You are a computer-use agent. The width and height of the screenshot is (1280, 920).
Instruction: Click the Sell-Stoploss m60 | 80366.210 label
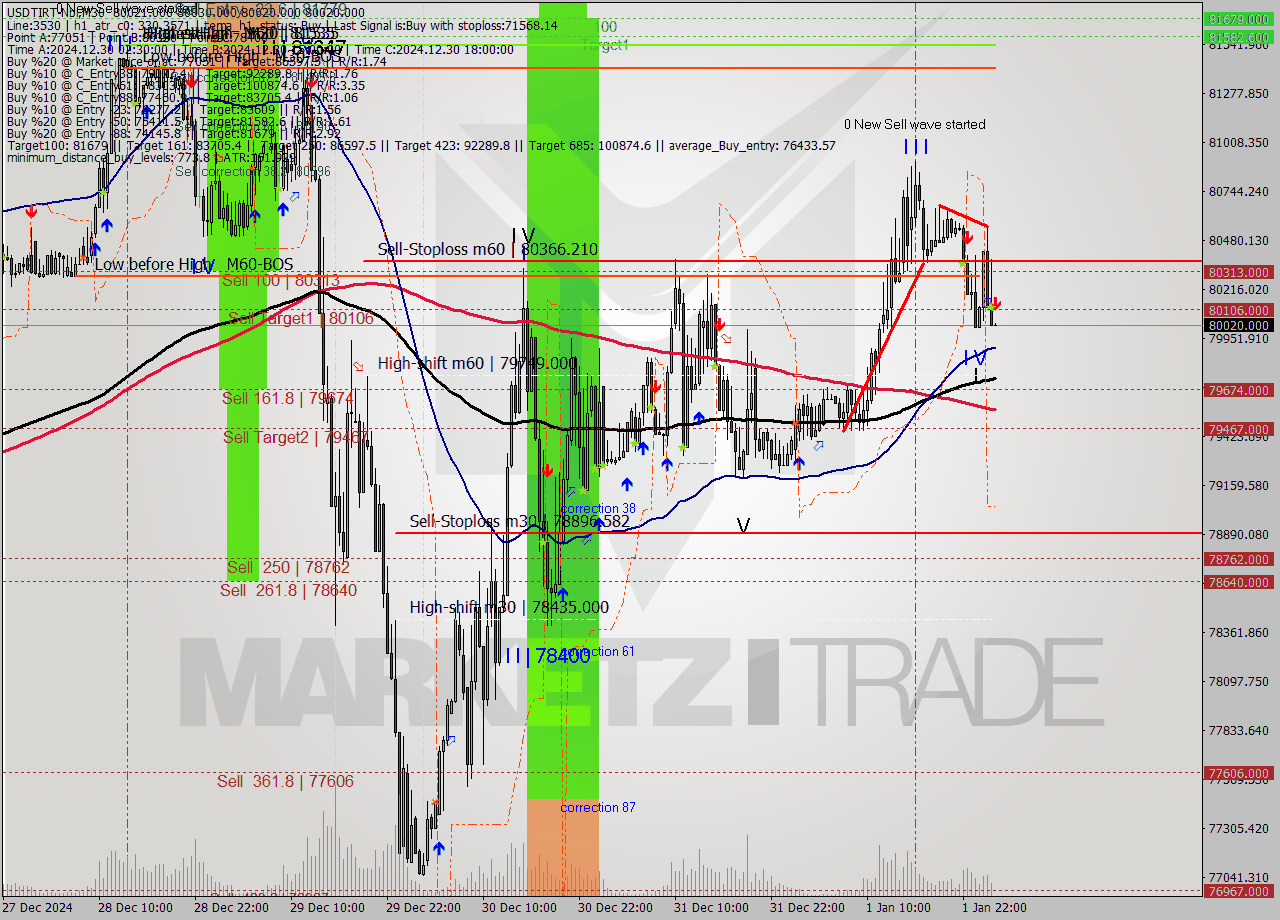(488, 249)
